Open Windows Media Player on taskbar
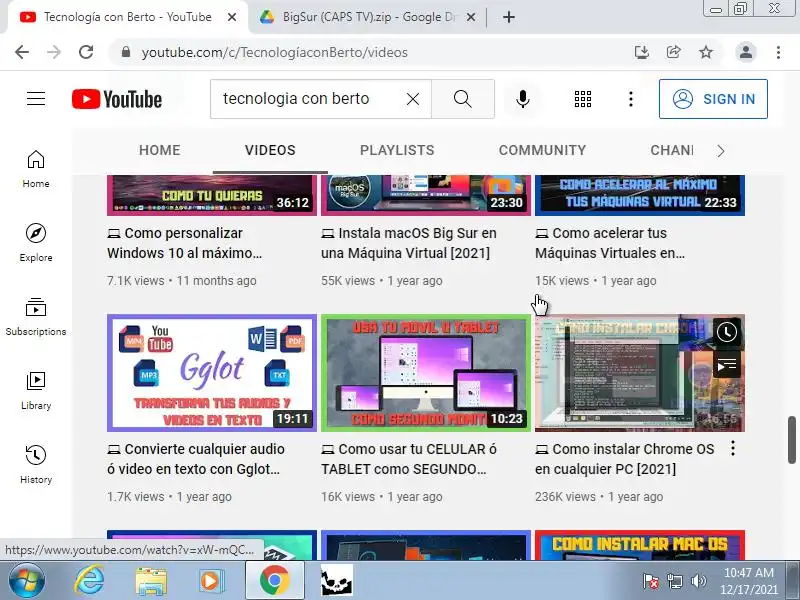The height and width of the screenshot is (600, 800). 210,581
